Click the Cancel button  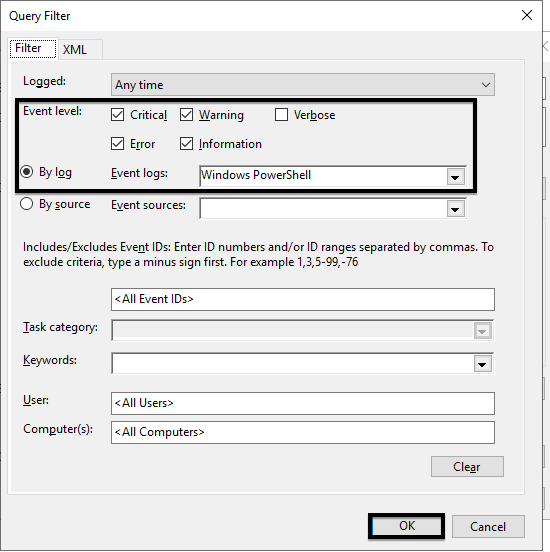coord(488,527)
